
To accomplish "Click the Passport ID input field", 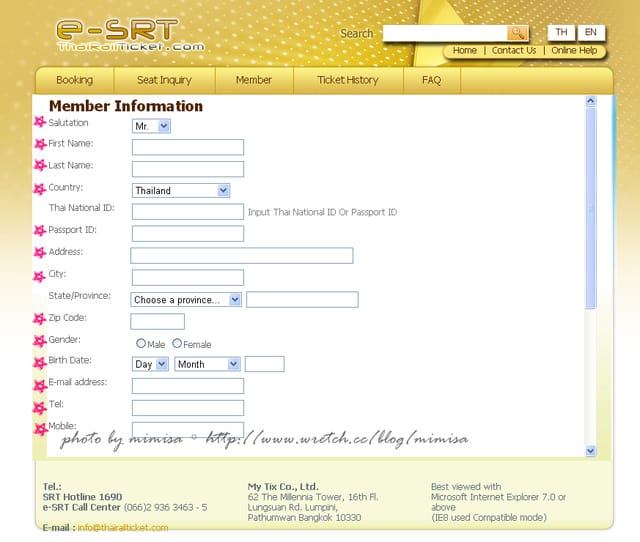I will tap(188, 234).
